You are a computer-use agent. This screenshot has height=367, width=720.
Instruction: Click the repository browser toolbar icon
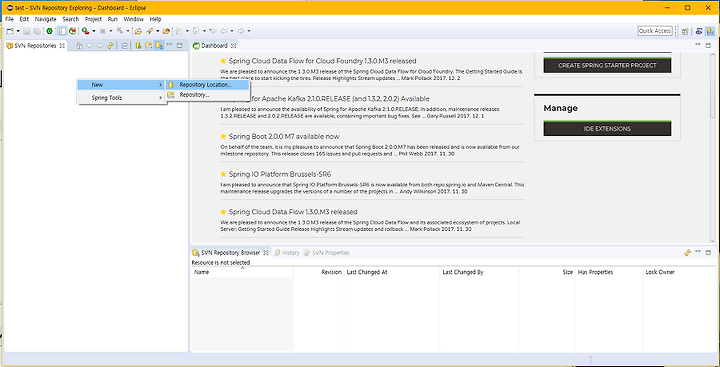[x=148, y=45]
